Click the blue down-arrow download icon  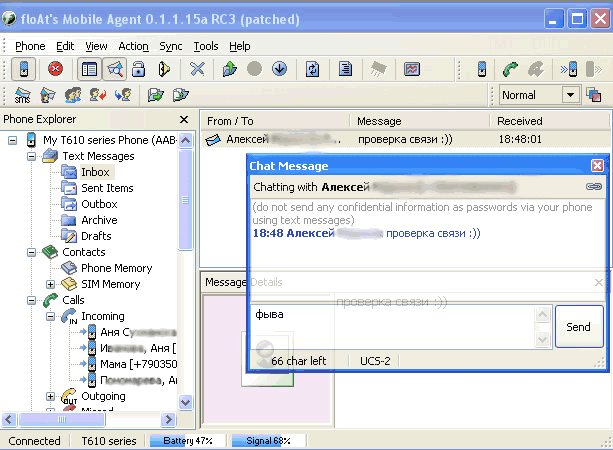[x=279, y=69]
